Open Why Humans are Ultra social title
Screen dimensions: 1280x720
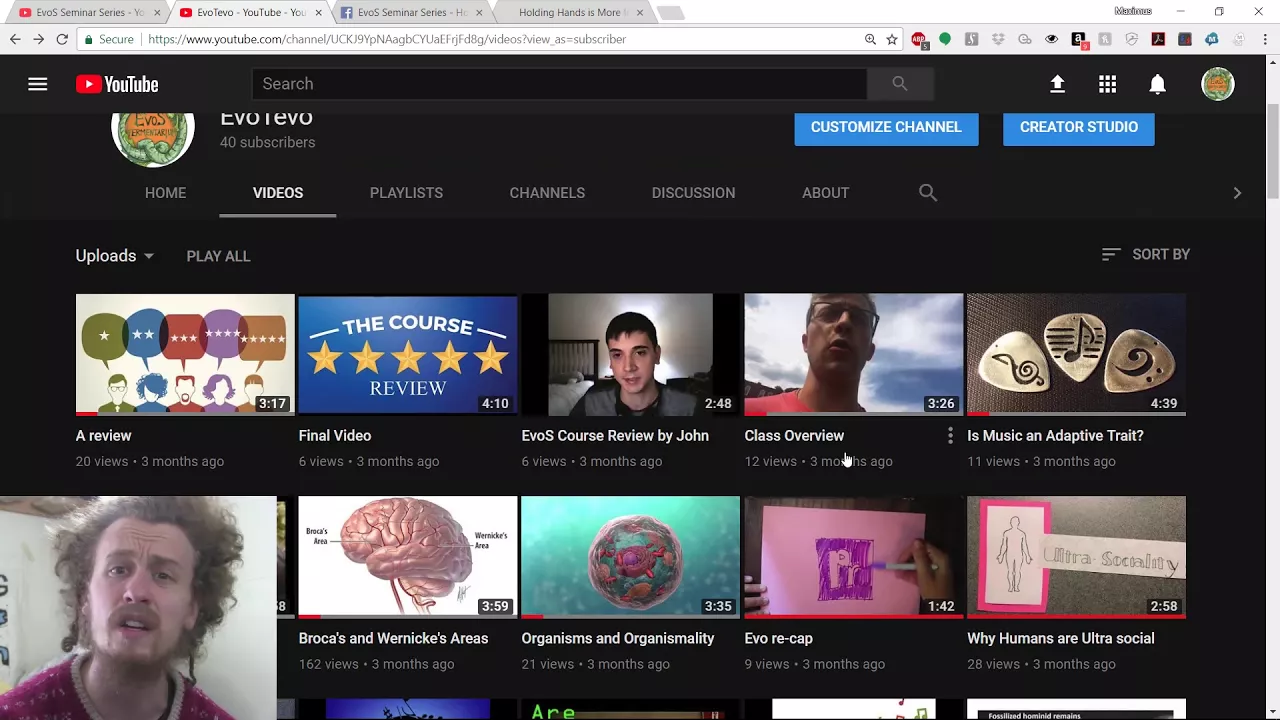(x=1061, y=638)
